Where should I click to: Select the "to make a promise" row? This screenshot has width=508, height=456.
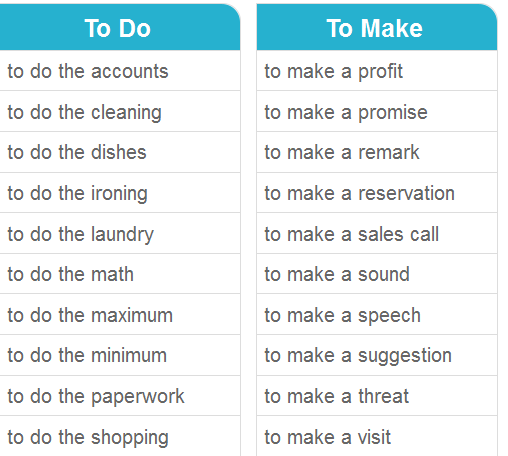click(x=377, y=111)
